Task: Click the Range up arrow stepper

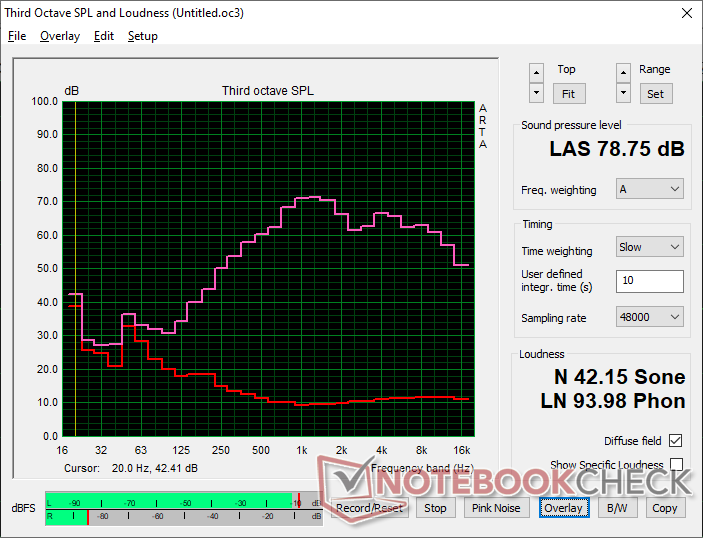Action: 623,73
